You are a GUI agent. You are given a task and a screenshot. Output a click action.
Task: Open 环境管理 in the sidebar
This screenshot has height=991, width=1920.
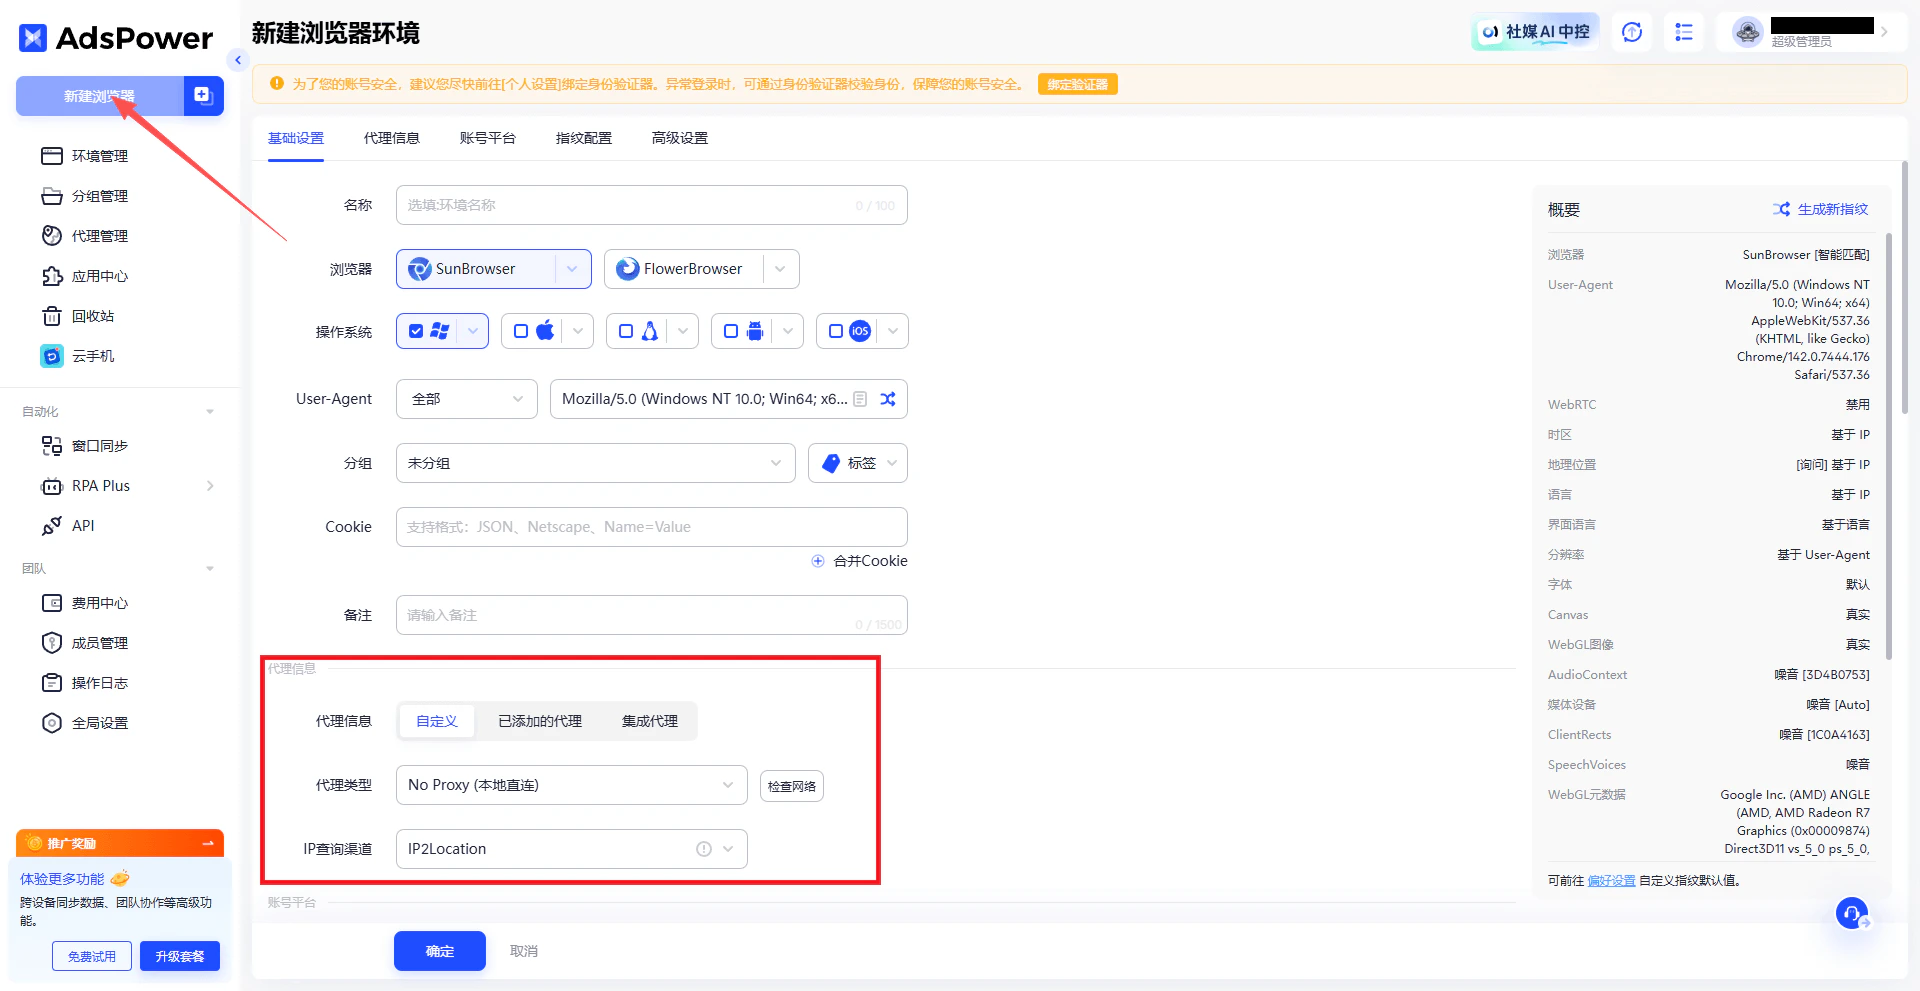click(85, 156)
